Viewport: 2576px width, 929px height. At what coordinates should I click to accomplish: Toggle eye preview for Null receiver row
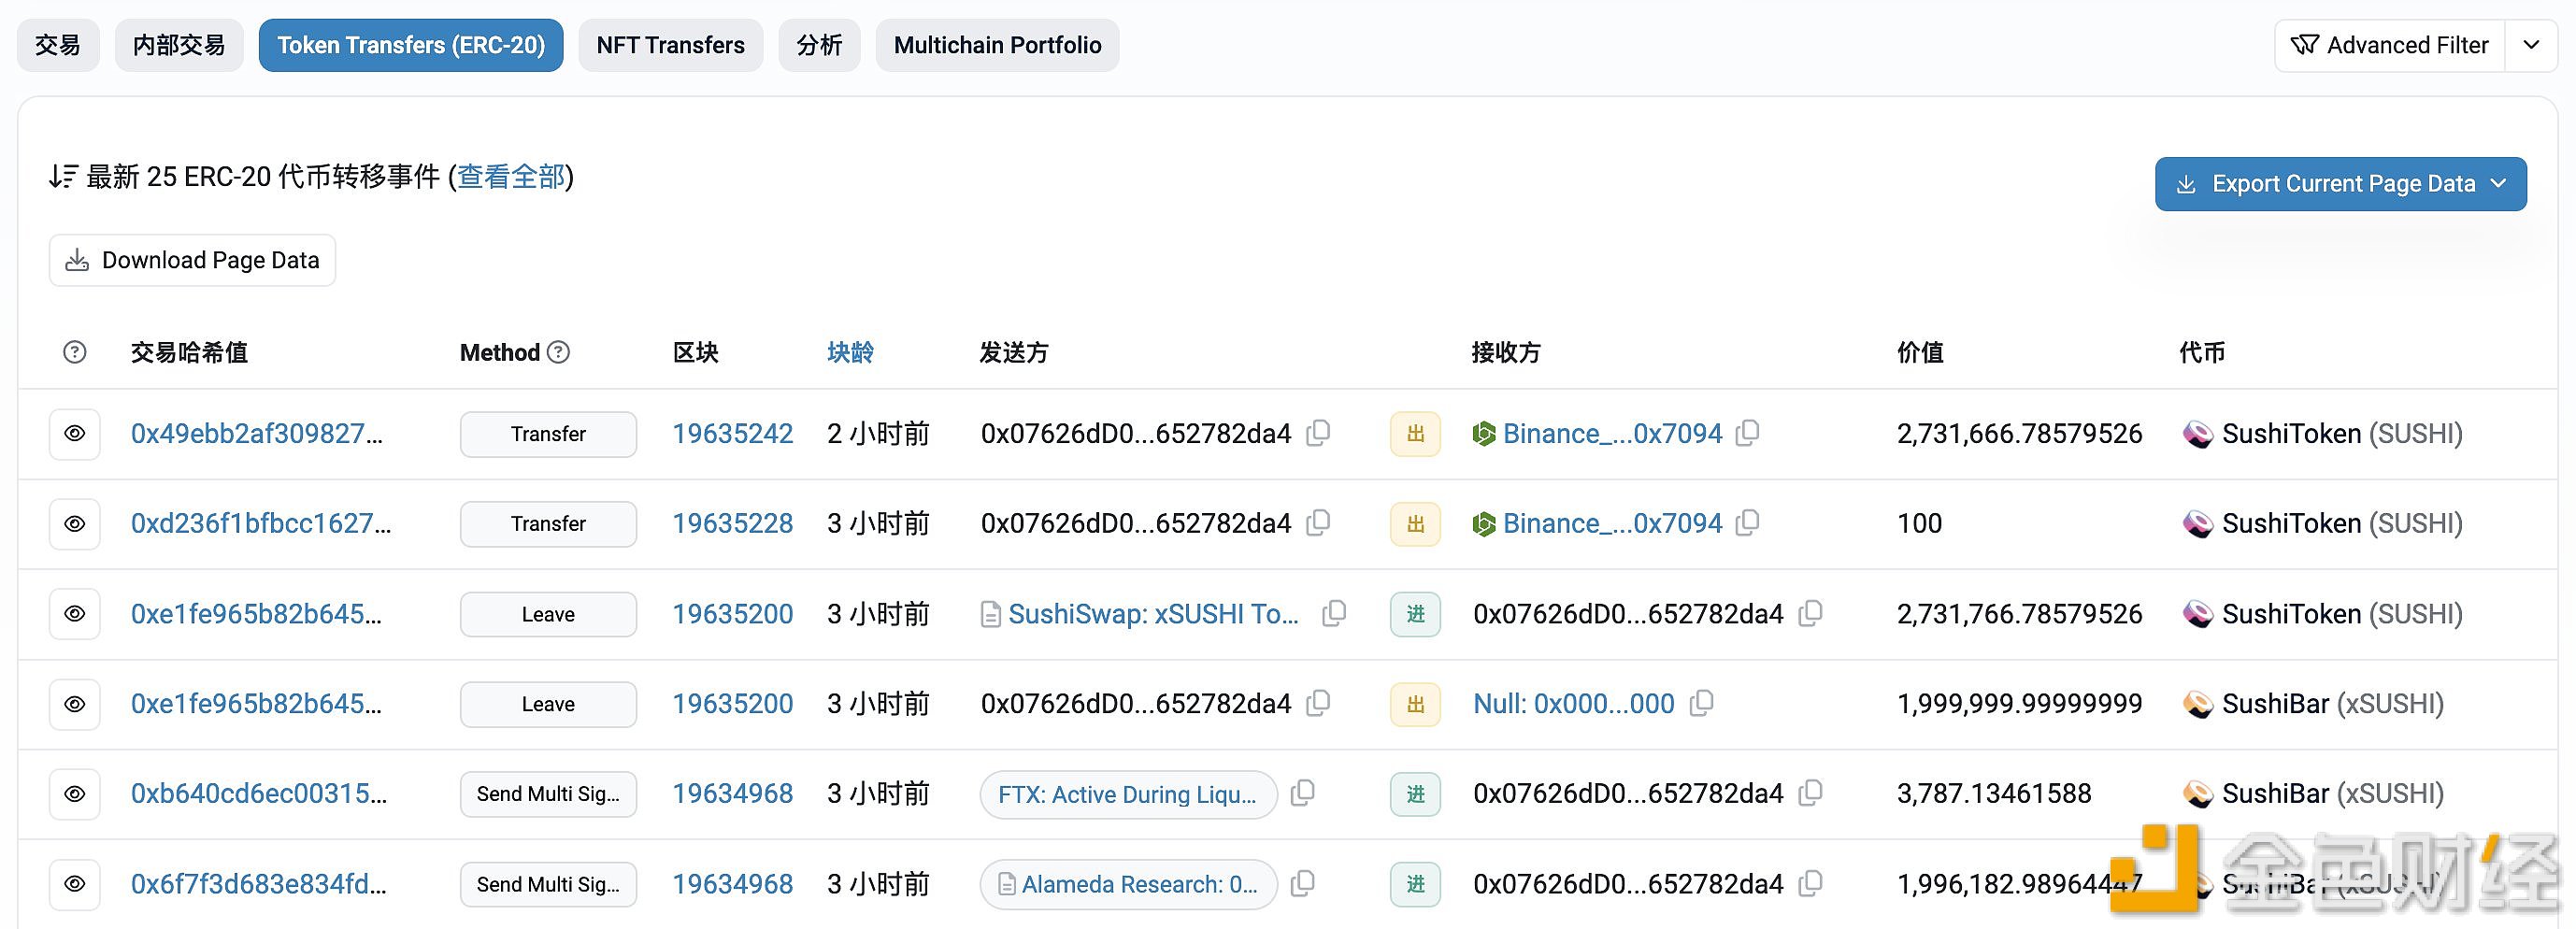pyautogui.click(x=75, y=704)
